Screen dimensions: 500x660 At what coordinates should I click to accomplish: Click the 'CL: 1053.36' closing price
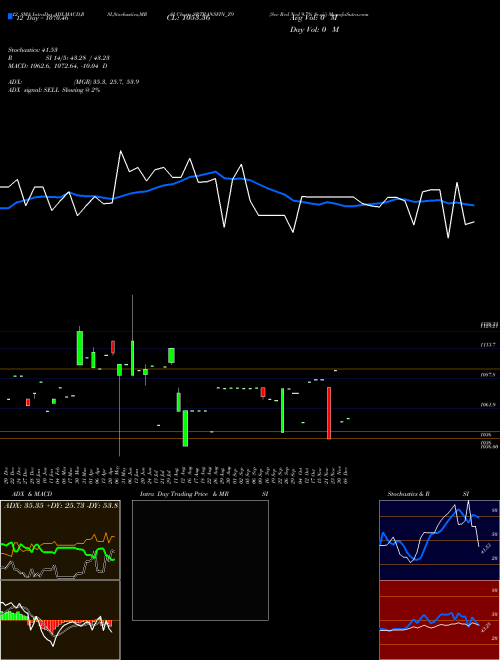coord(188,19)
